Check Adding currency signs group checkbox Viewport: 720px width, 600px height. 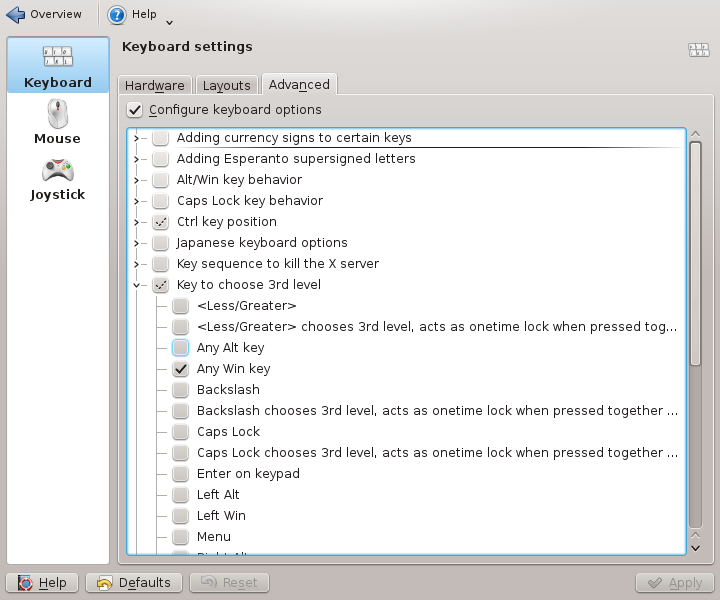point(160,138)
